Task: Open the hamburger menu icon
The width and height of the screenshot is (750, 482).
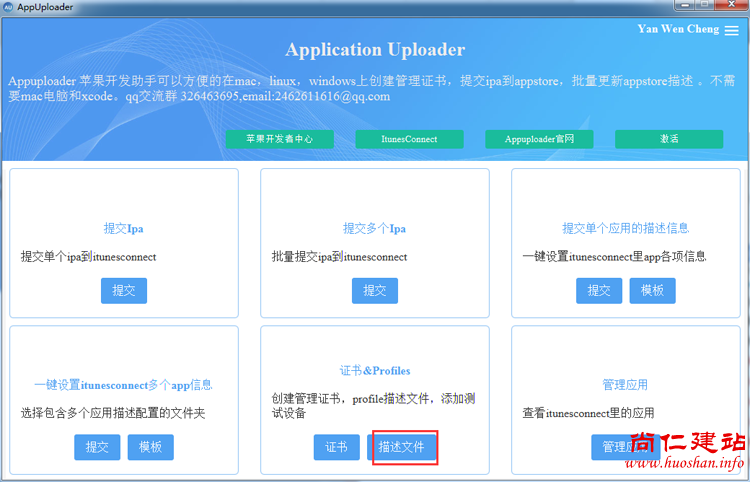Action: coord(732,31)
